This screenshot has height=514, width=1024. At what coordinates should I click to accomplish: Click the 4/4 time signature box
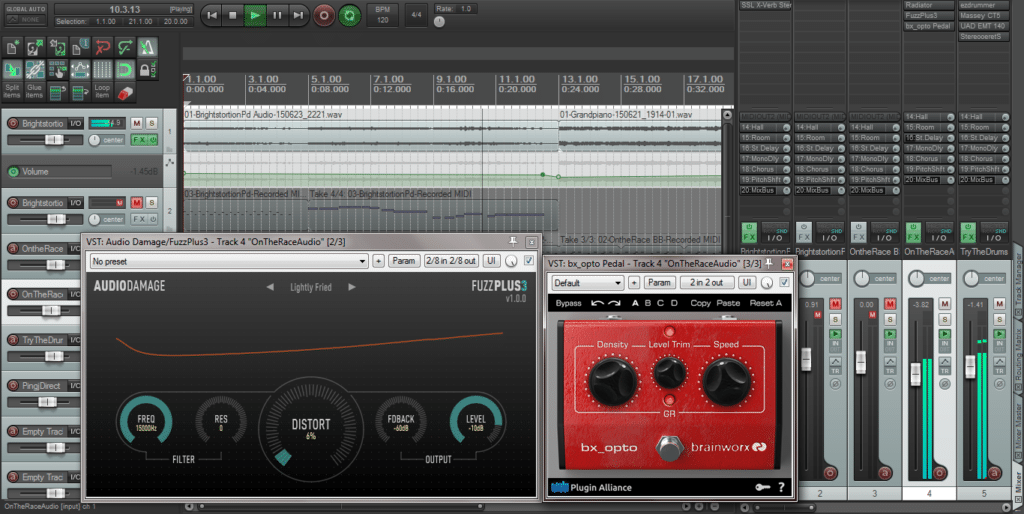click(x=416, y=16)
